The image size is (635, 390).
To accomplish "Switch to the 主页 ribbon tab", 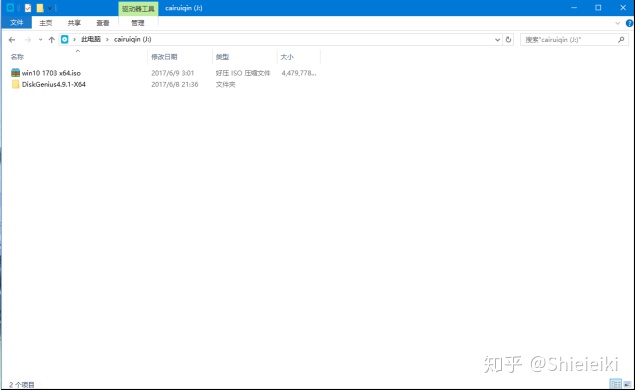I will pos(45,23).
